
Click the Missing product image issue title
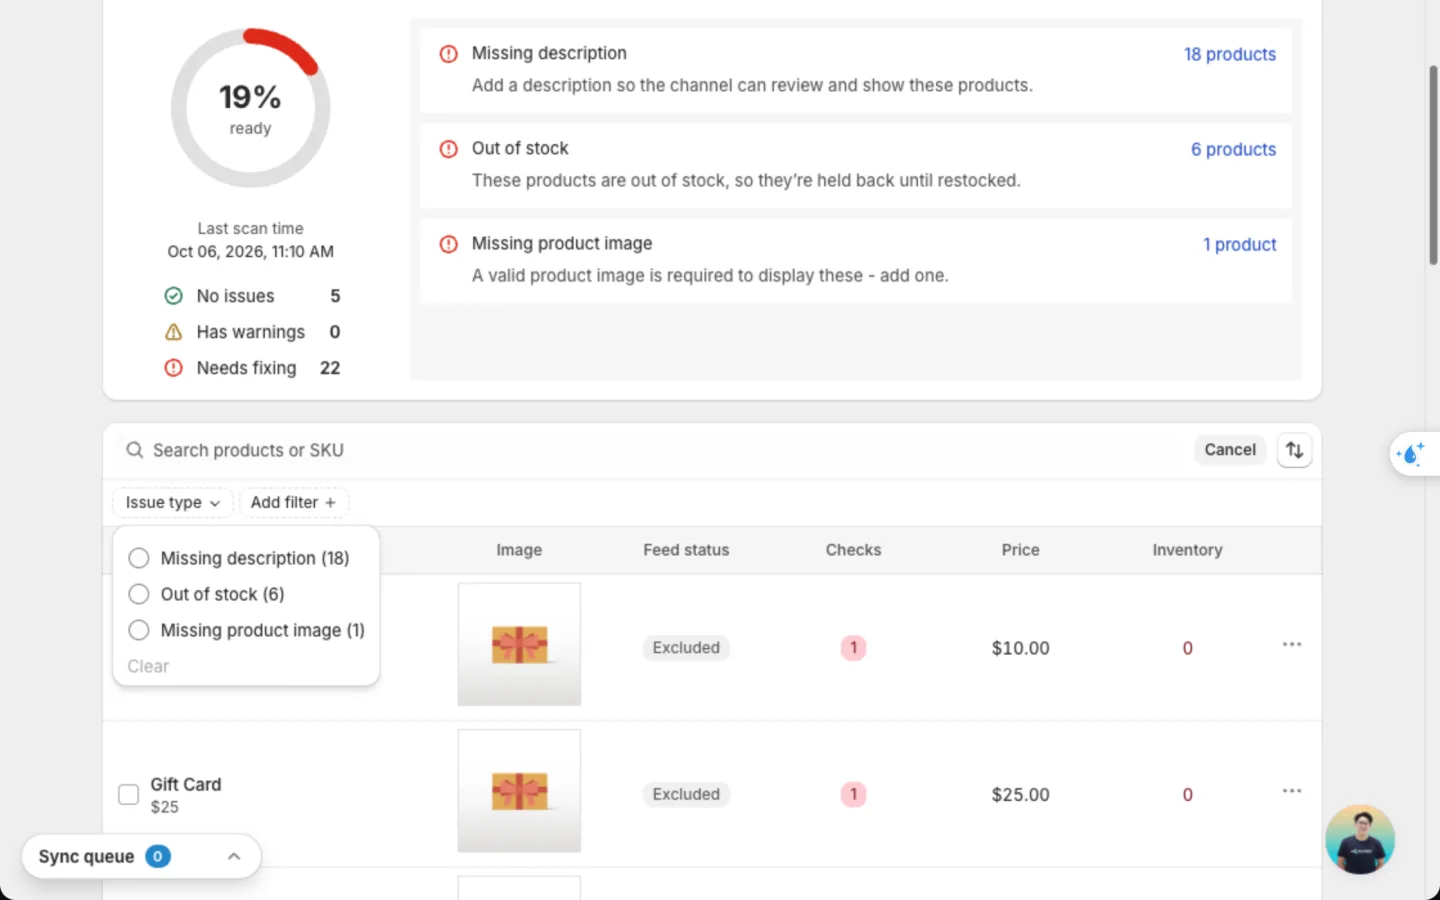coord(562,243)
